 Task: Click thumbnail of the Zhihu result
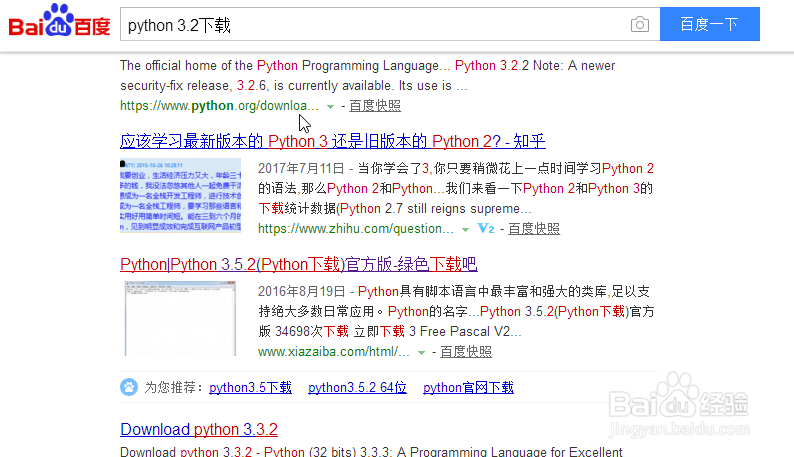pyautogui.click(x=180, y=195)
